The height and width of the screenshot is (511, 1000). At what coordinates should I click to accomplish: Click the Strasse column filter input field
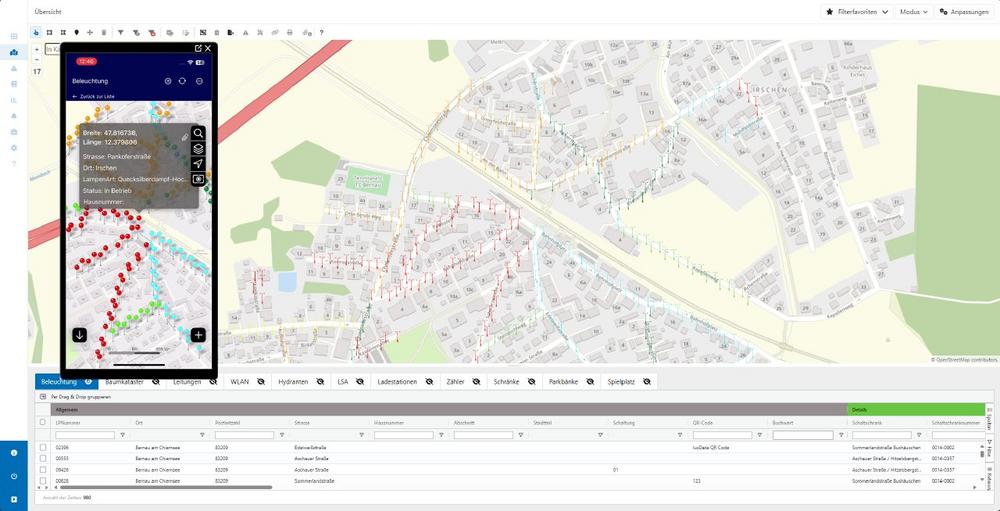tap(322, 435)
